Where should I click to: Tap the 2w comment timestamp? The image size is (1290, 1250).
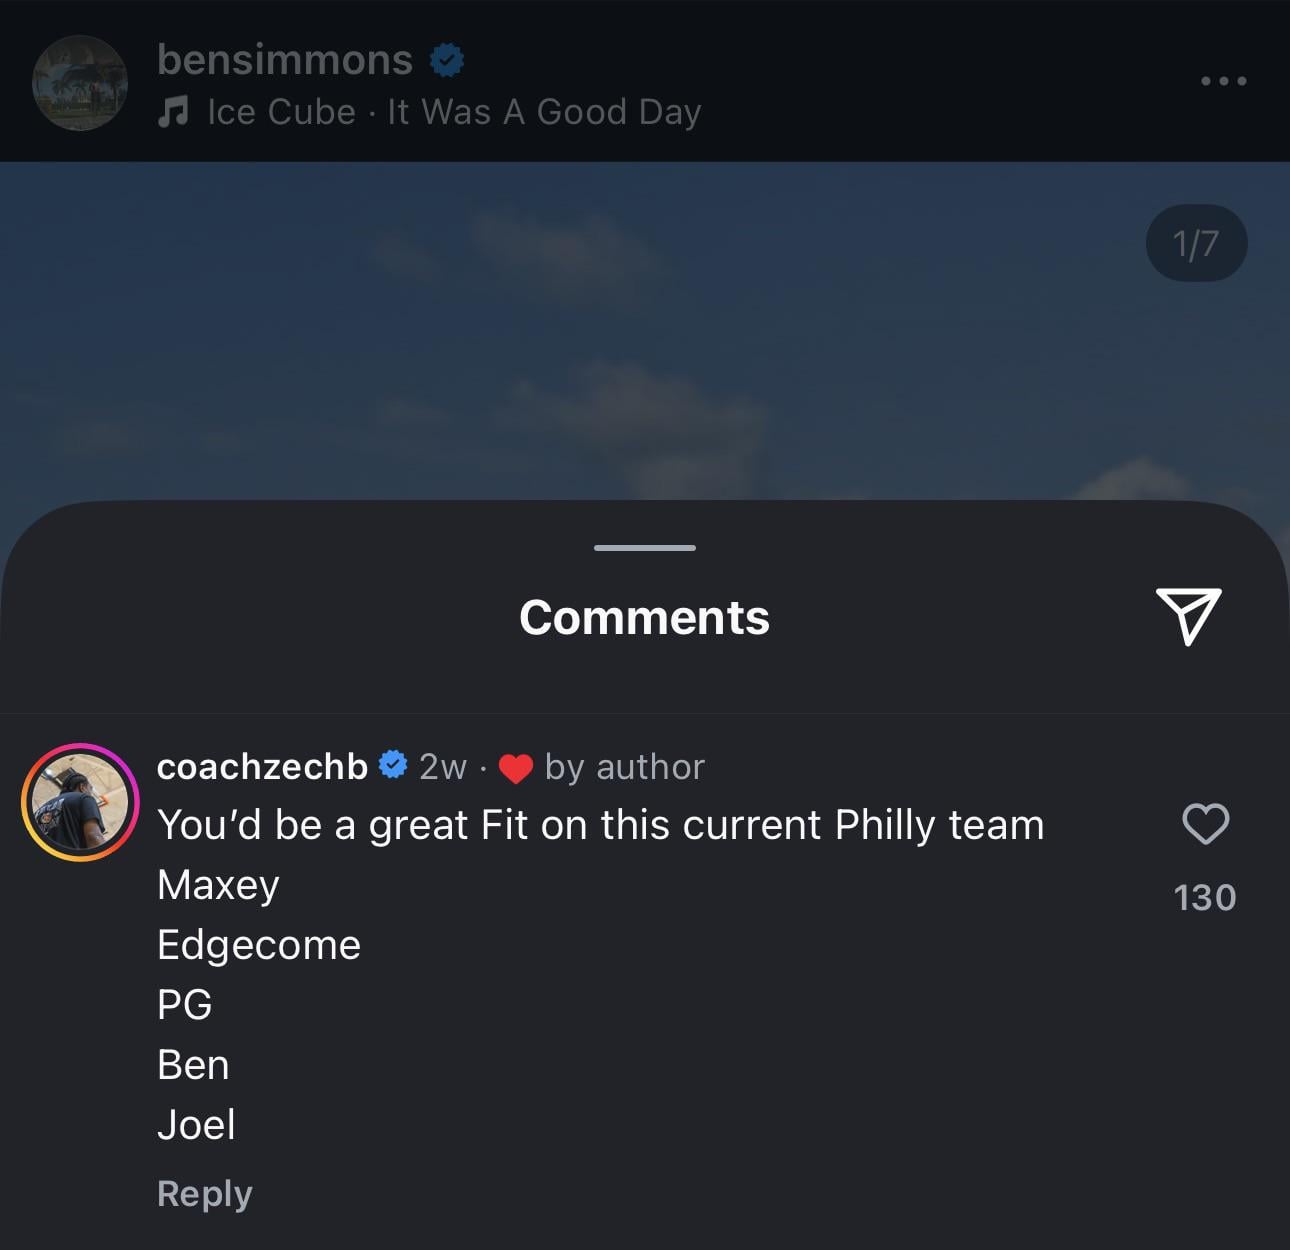[443, 767]
